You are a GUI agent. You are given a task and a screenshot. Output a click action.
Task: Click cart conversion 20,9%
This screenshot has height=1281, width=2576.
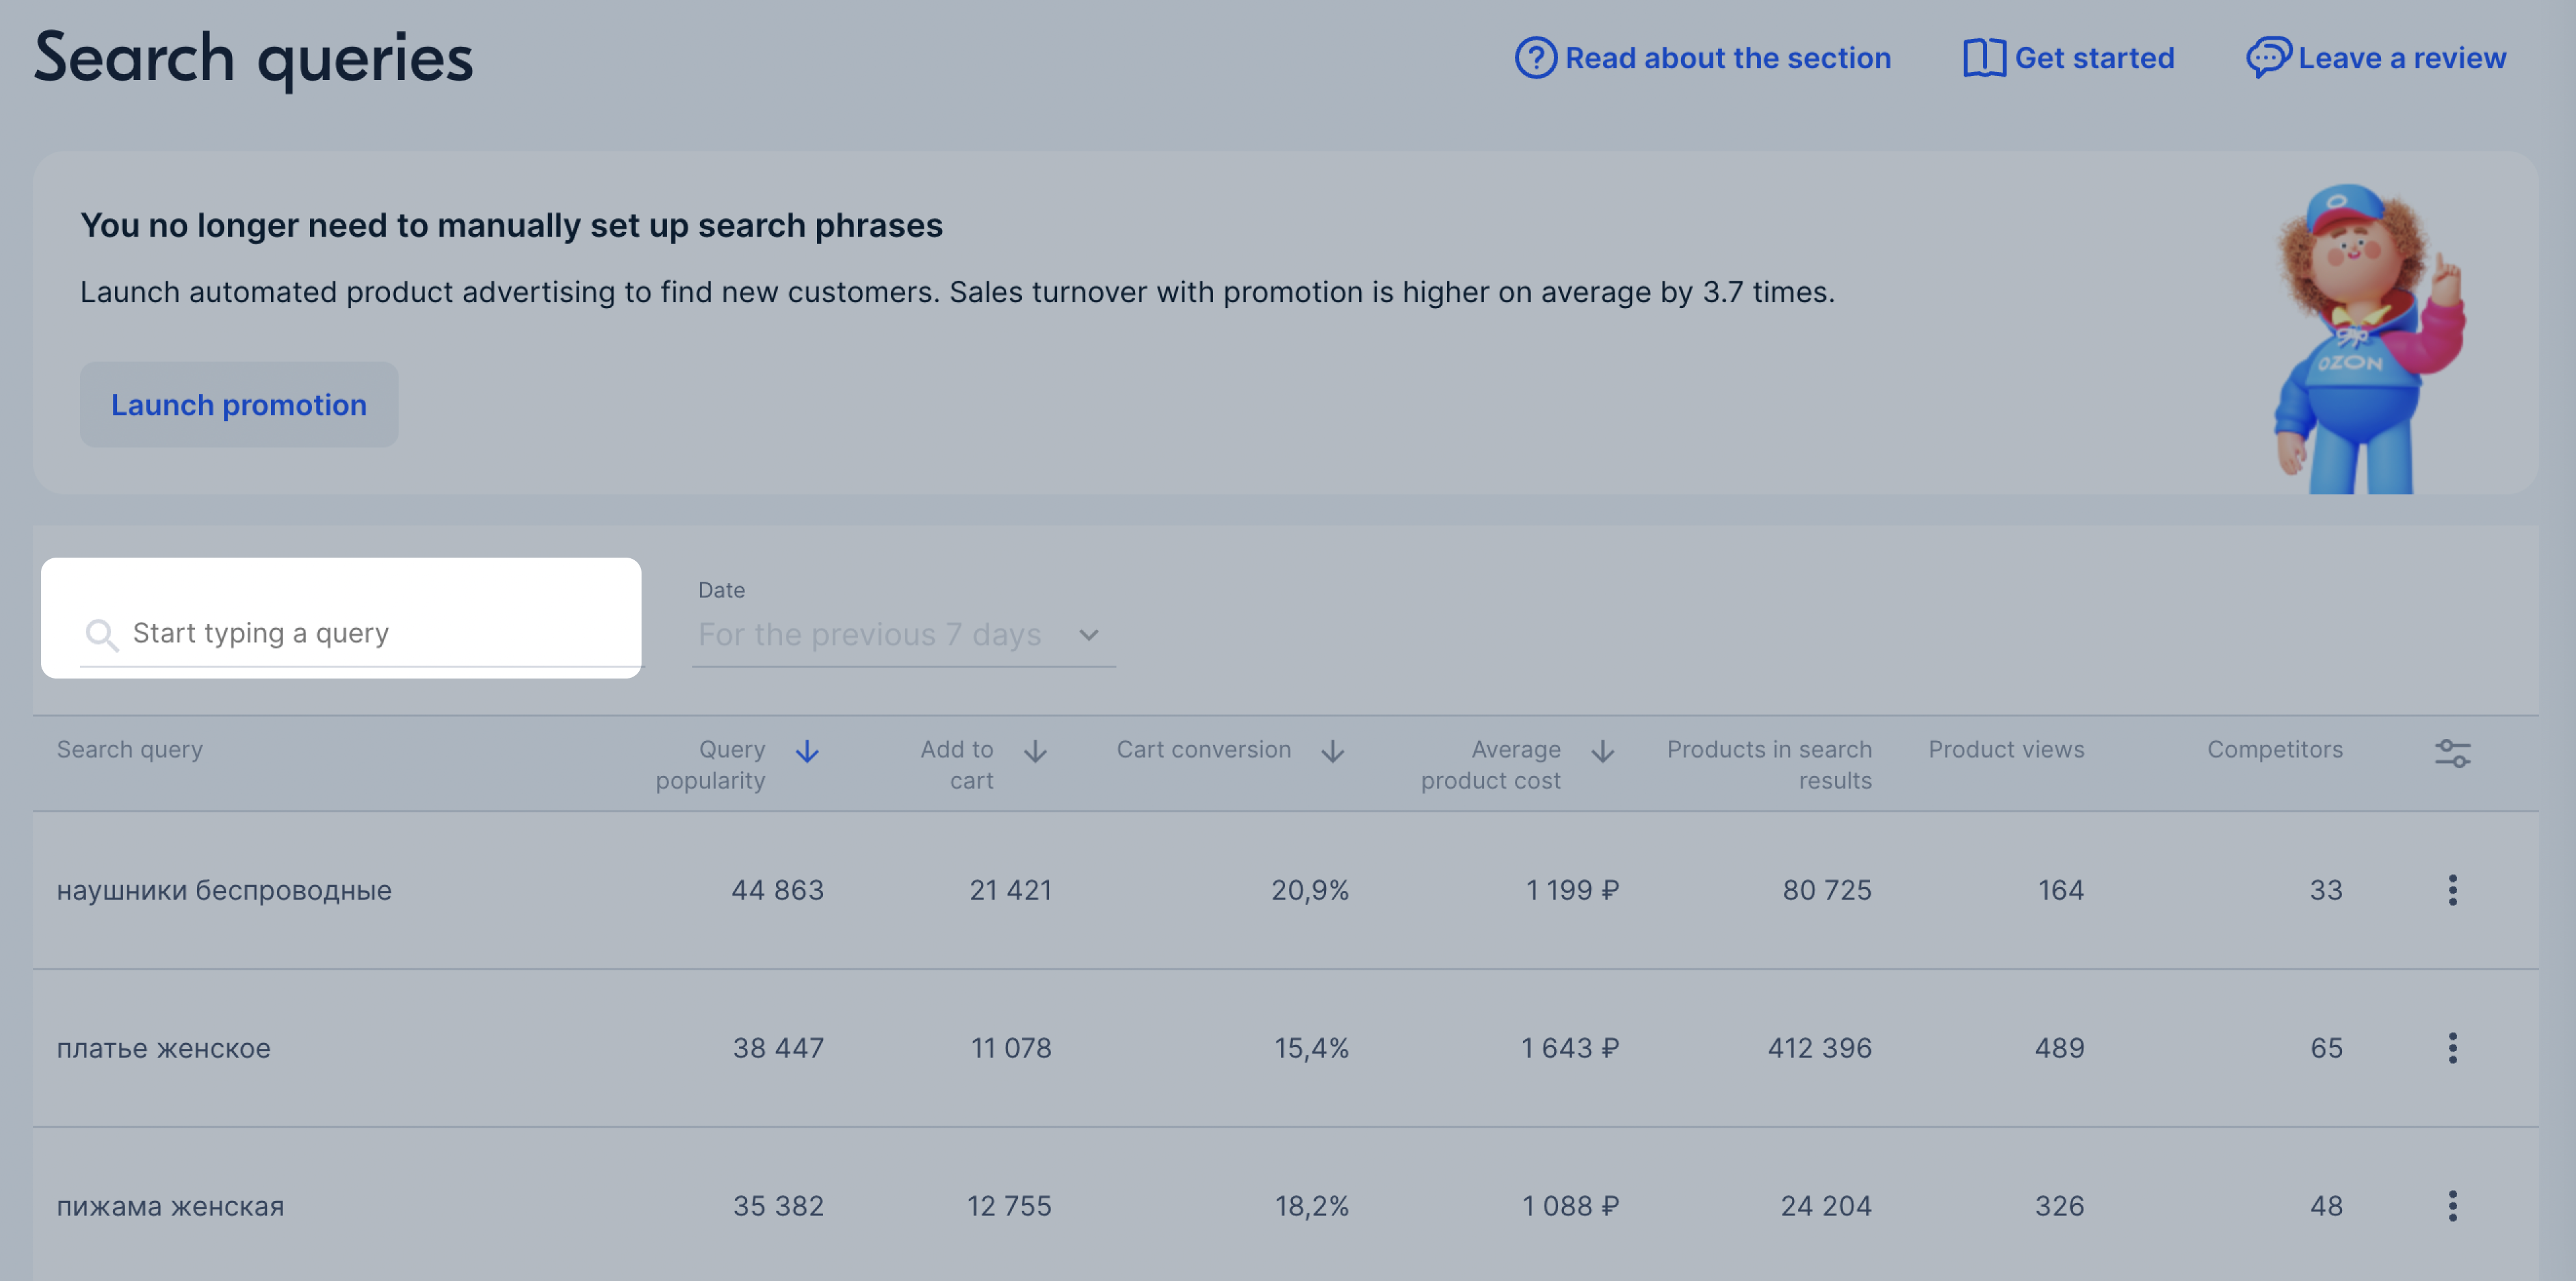click(1310, 889)
